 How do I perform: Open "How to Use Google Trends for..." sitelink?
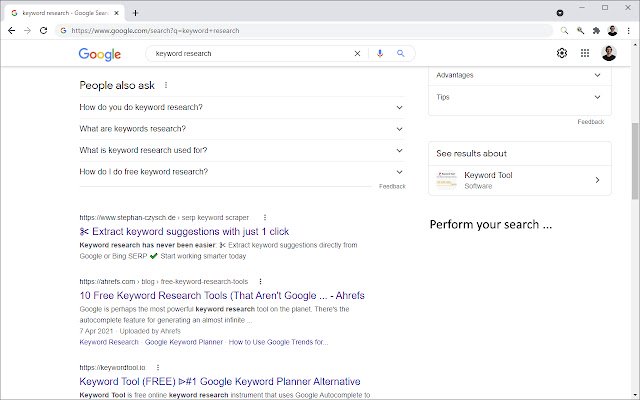(278, 342)
